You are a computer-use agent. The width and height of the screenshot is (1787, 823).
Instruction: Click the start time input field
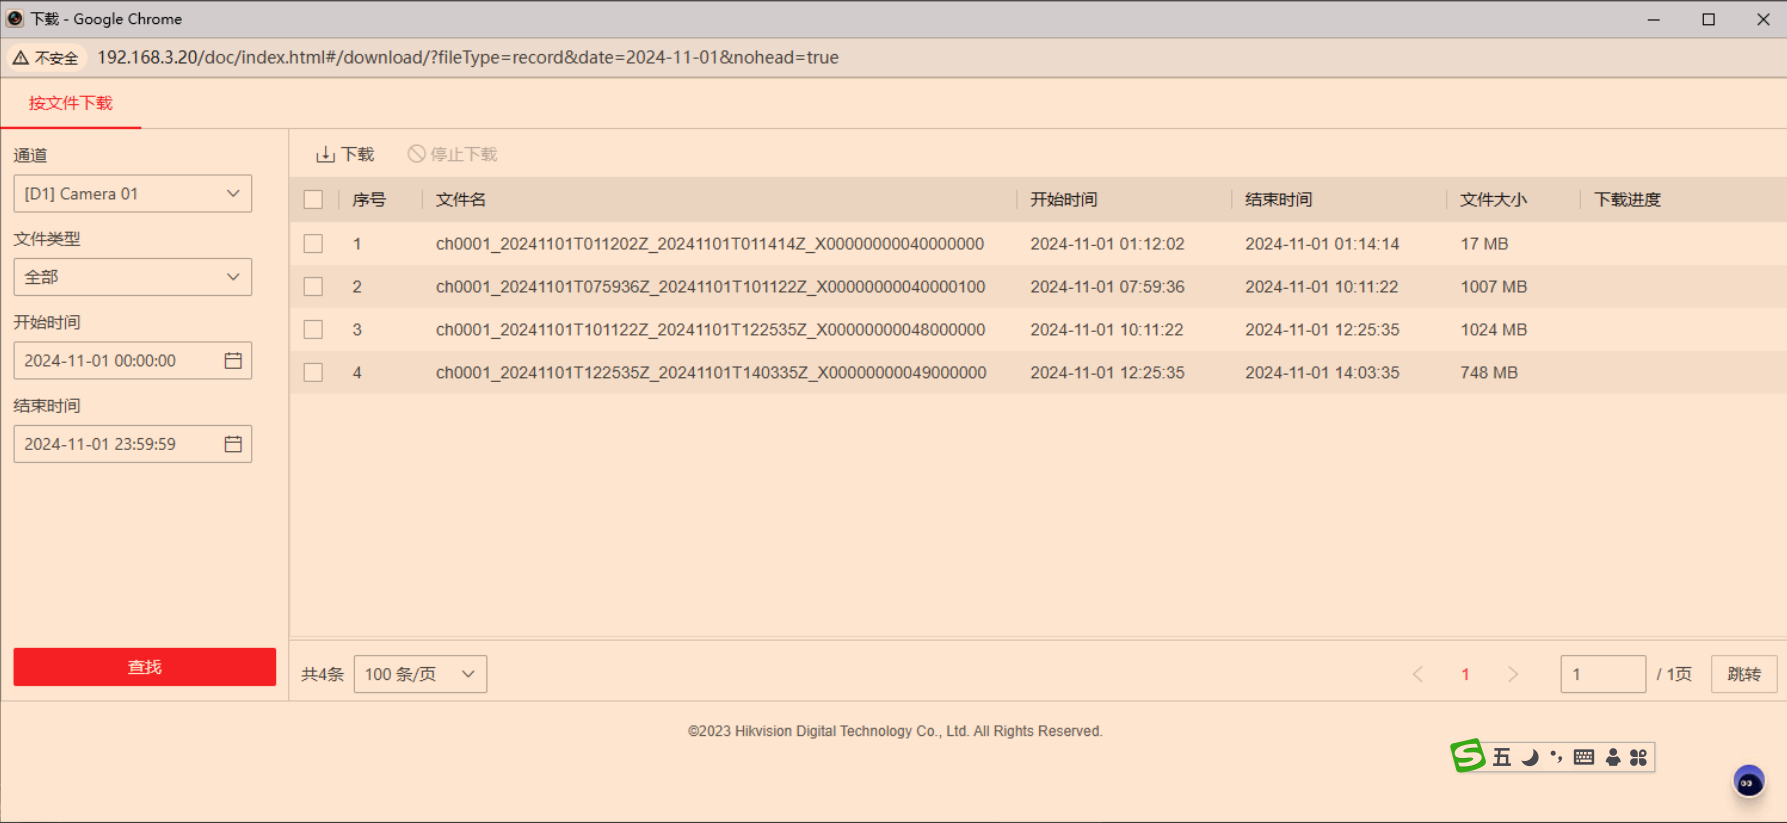click(133, 361)
